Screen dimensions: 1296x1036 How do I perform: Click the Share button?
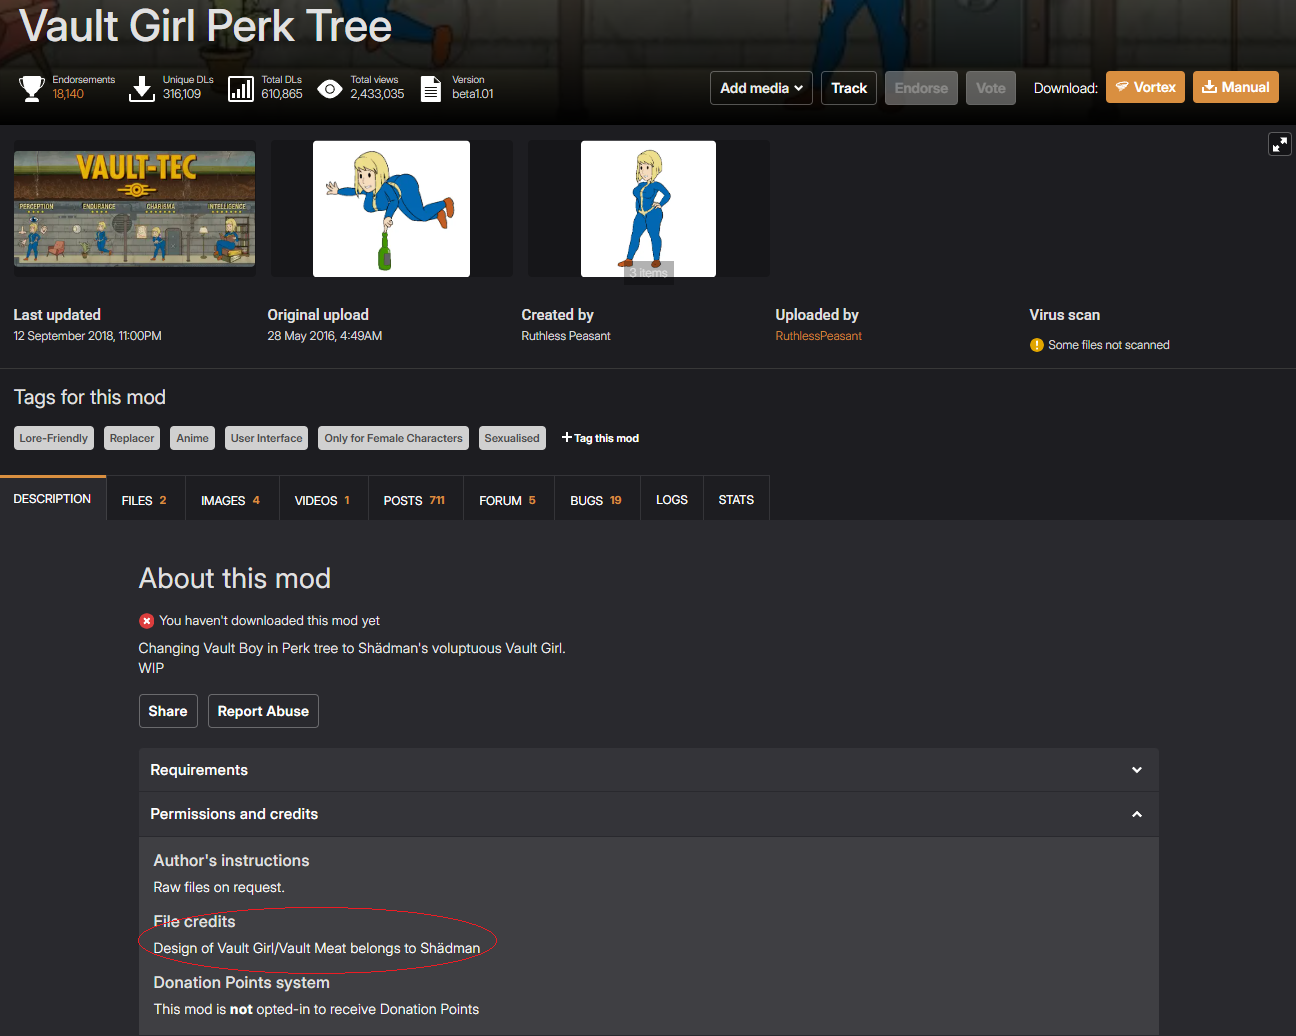pyautogui.click(x=168, y=711)
